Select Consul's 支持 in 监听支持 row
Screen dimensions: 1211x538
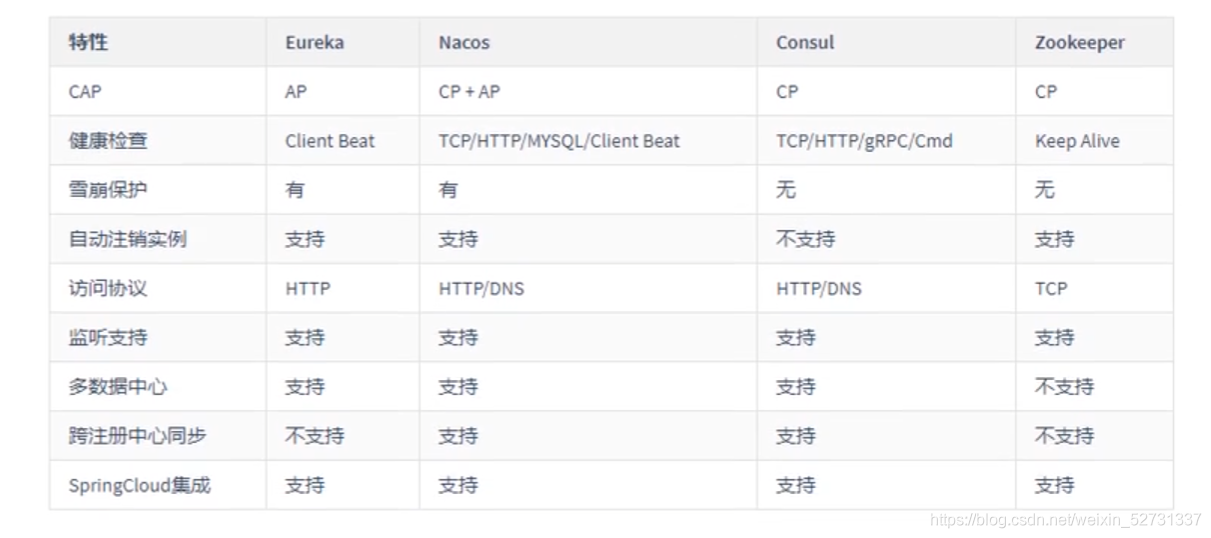click(796, 337)
